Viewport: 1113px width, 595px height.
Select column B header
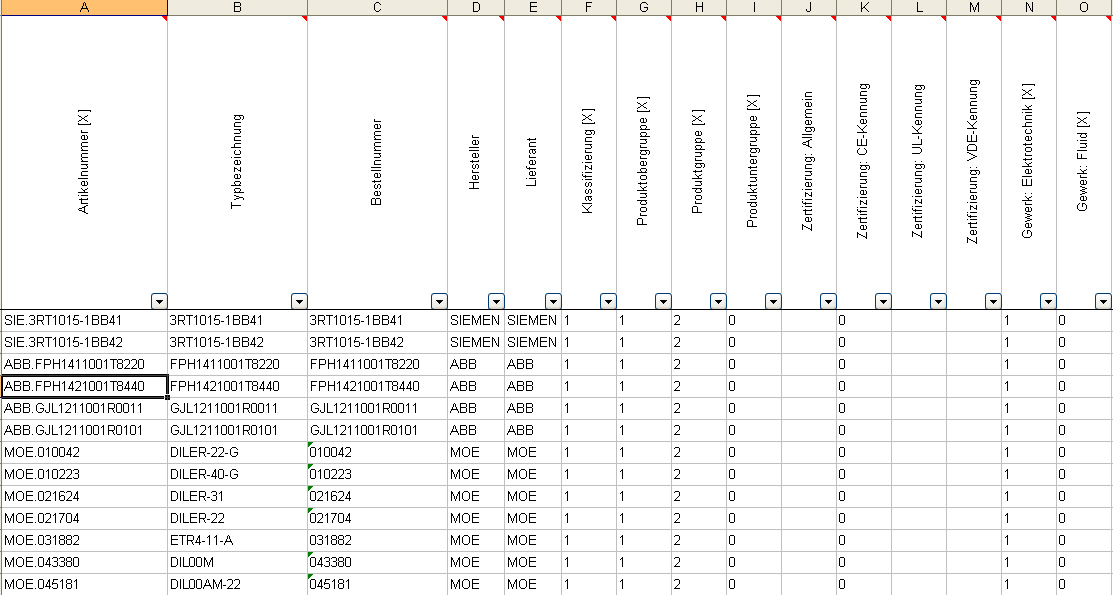click(x=237, y=7)
